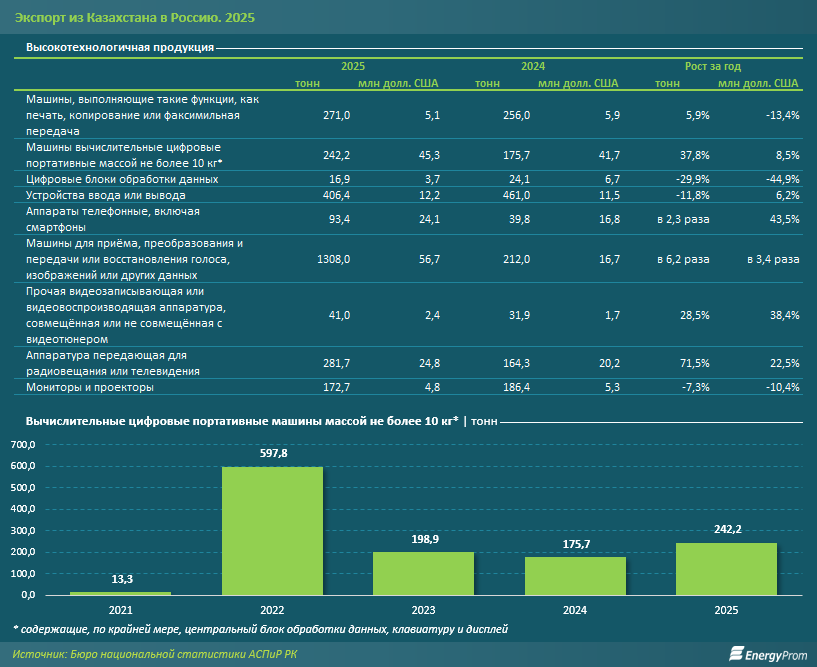This screenshot has width=817, height=667.
Task: Click the 1308,0 tonnes value cell
Action: click(333, 259)
